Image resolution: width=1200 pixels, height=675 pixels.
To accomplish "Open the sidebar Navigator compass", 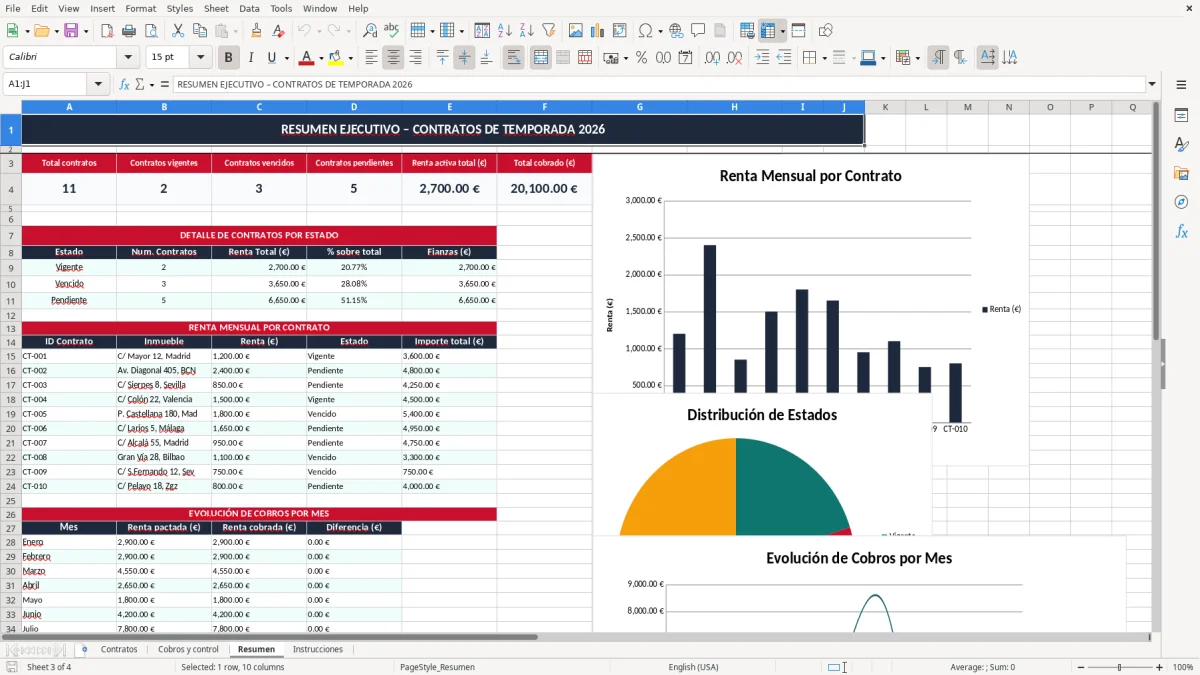I will (1181, 202).
